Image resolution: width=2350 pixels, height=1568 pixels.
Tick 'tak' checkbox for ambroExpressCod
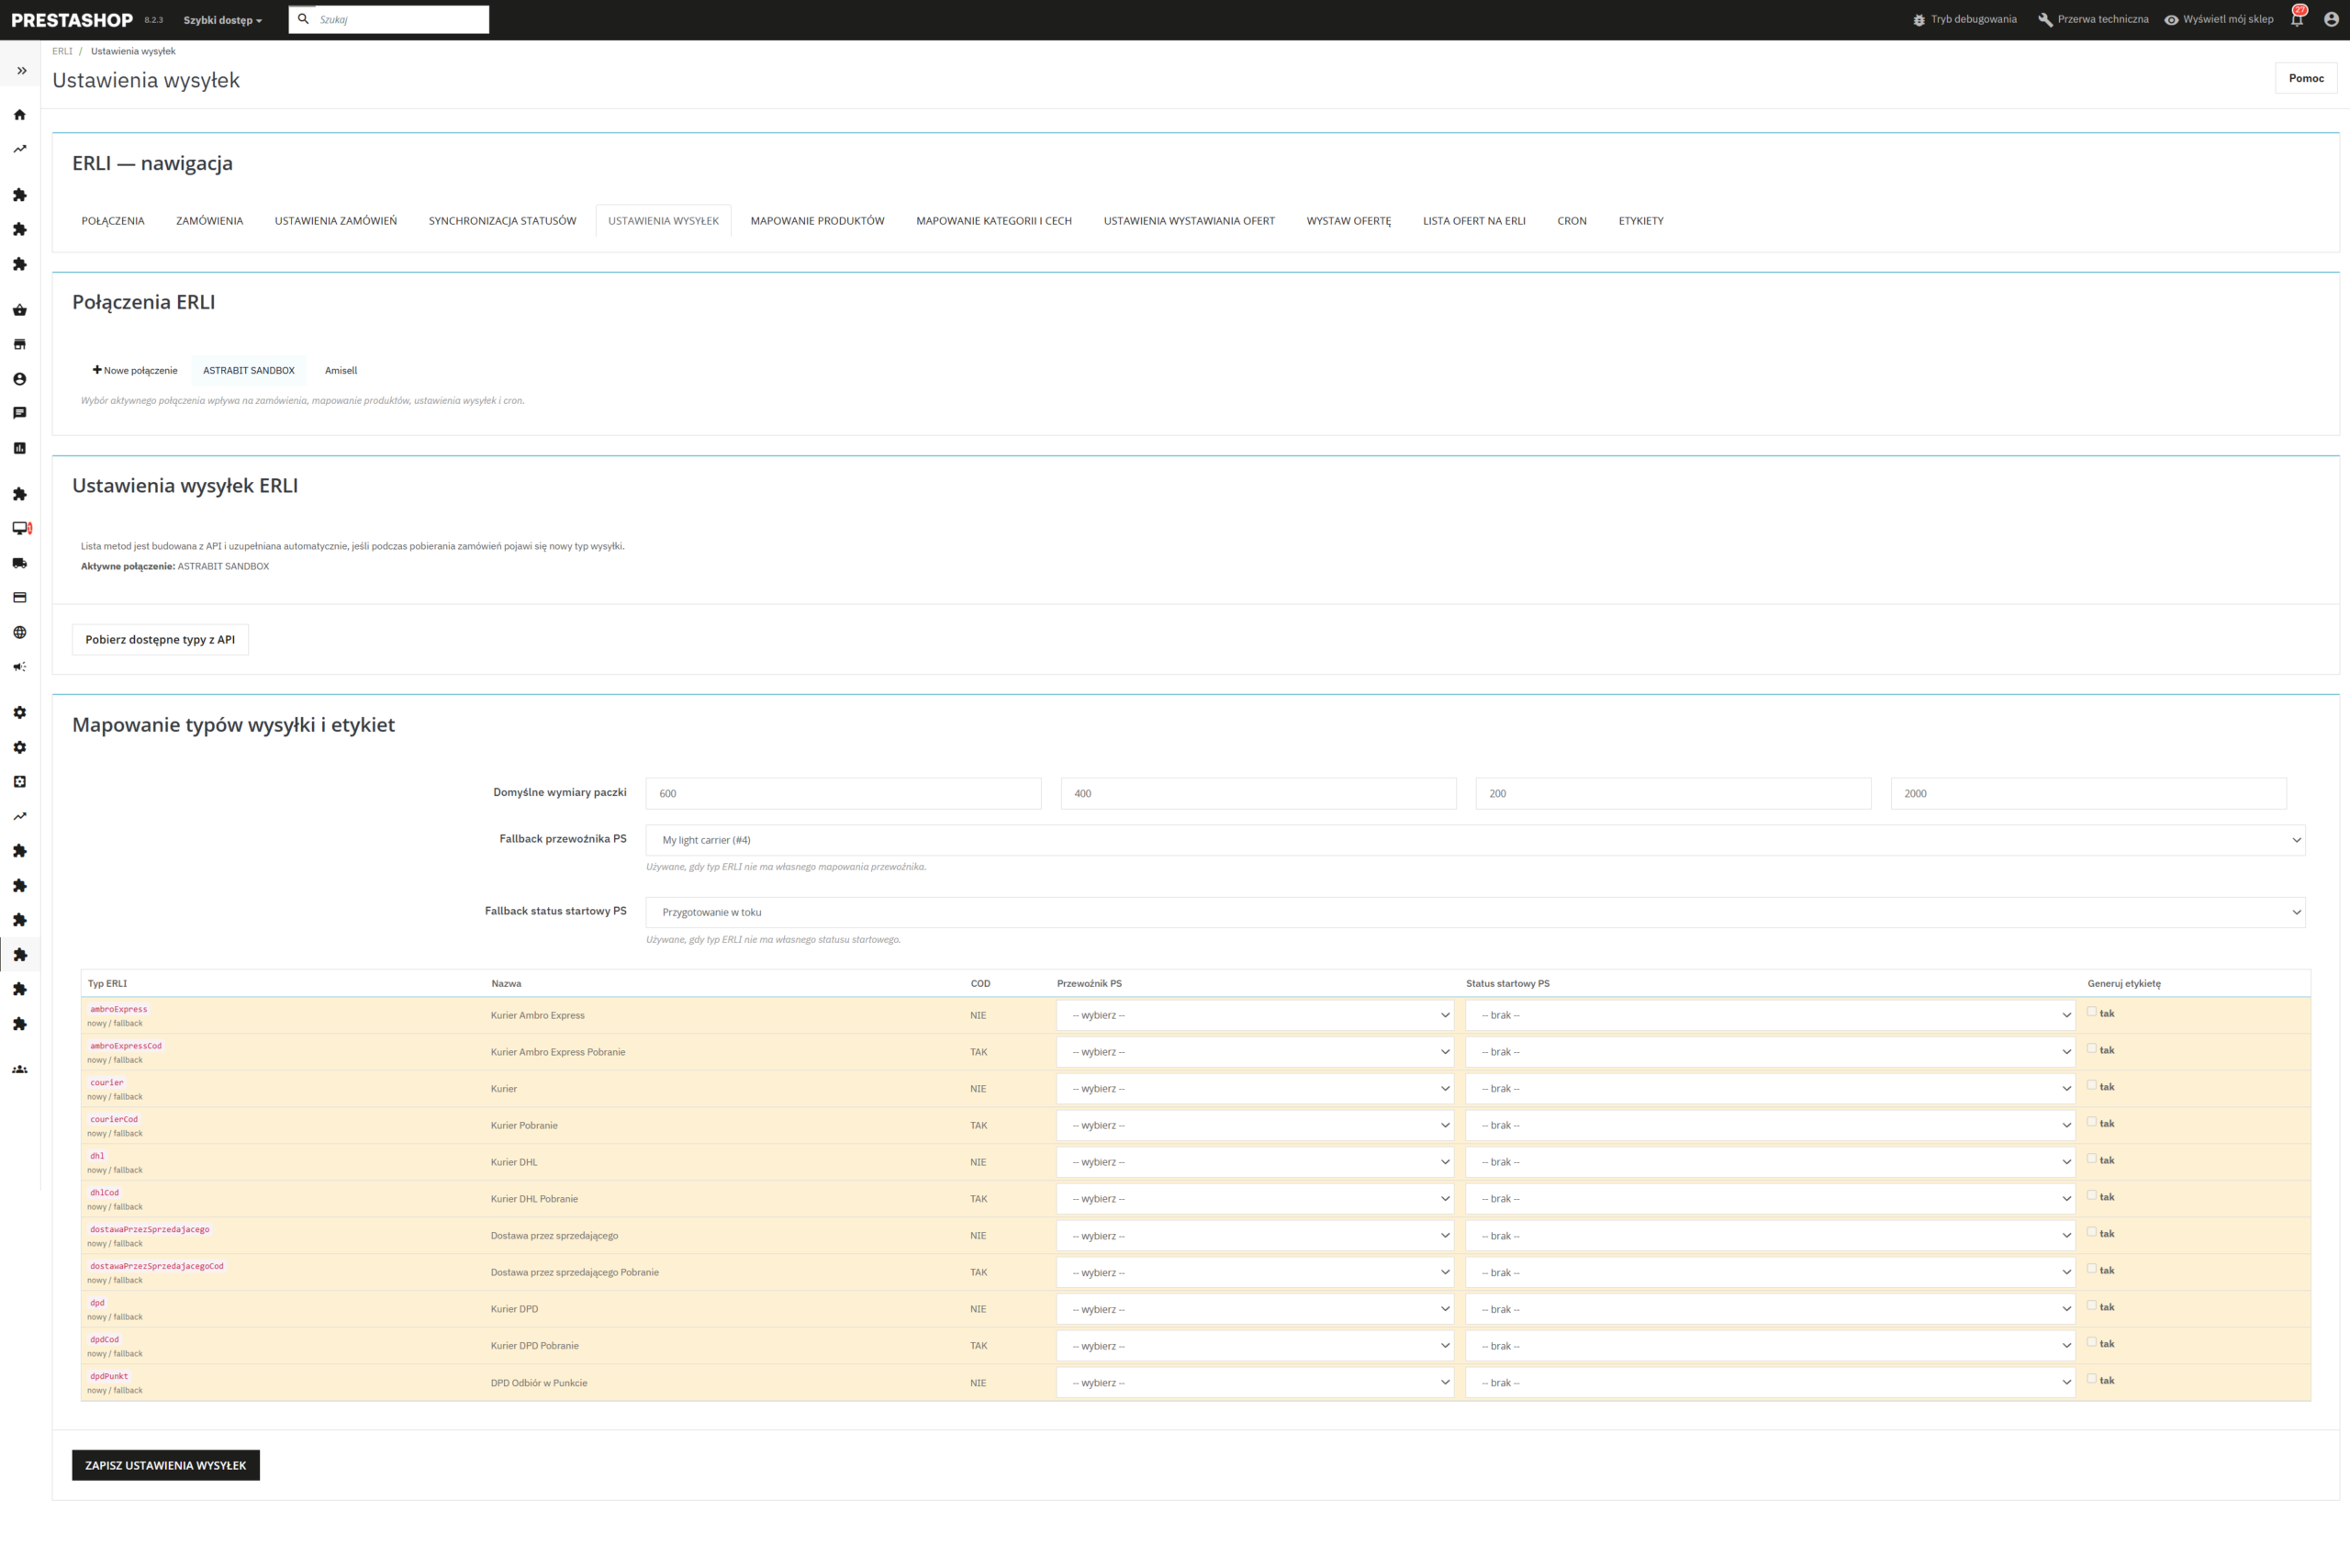coord(2091,1049)
